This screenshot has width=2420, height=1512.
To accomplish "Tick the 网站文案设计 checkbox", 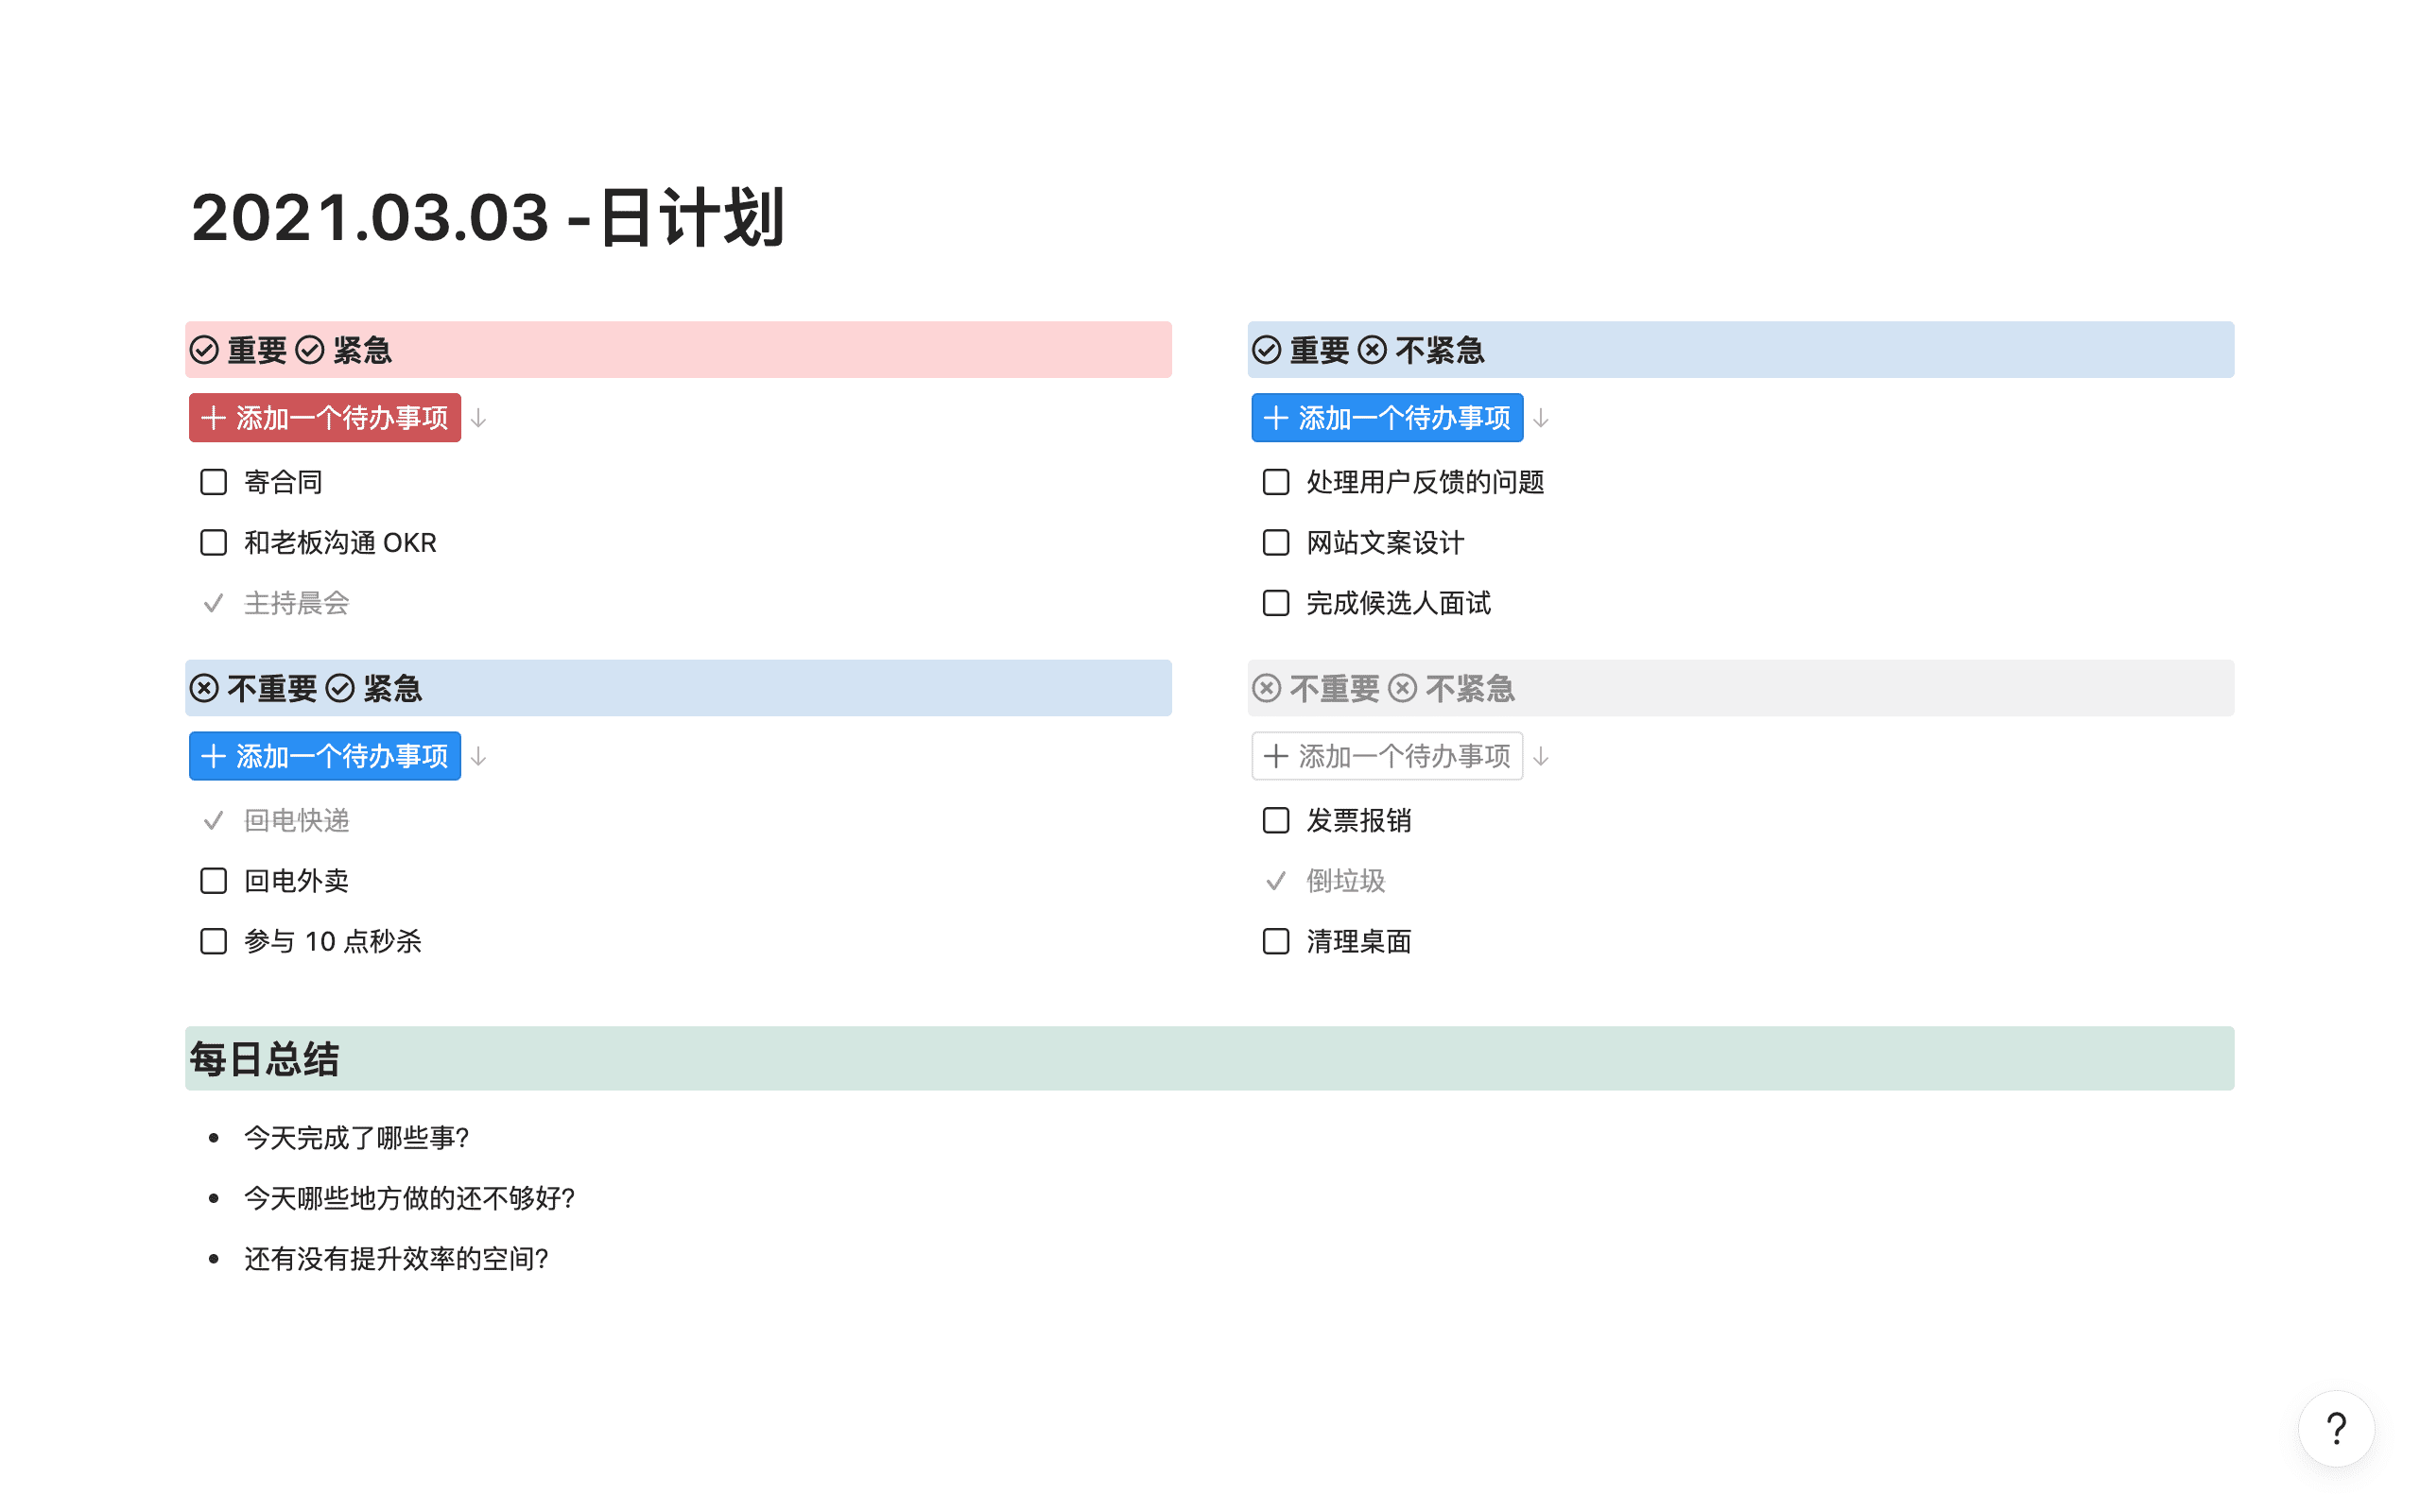I will click(1275, 543).
